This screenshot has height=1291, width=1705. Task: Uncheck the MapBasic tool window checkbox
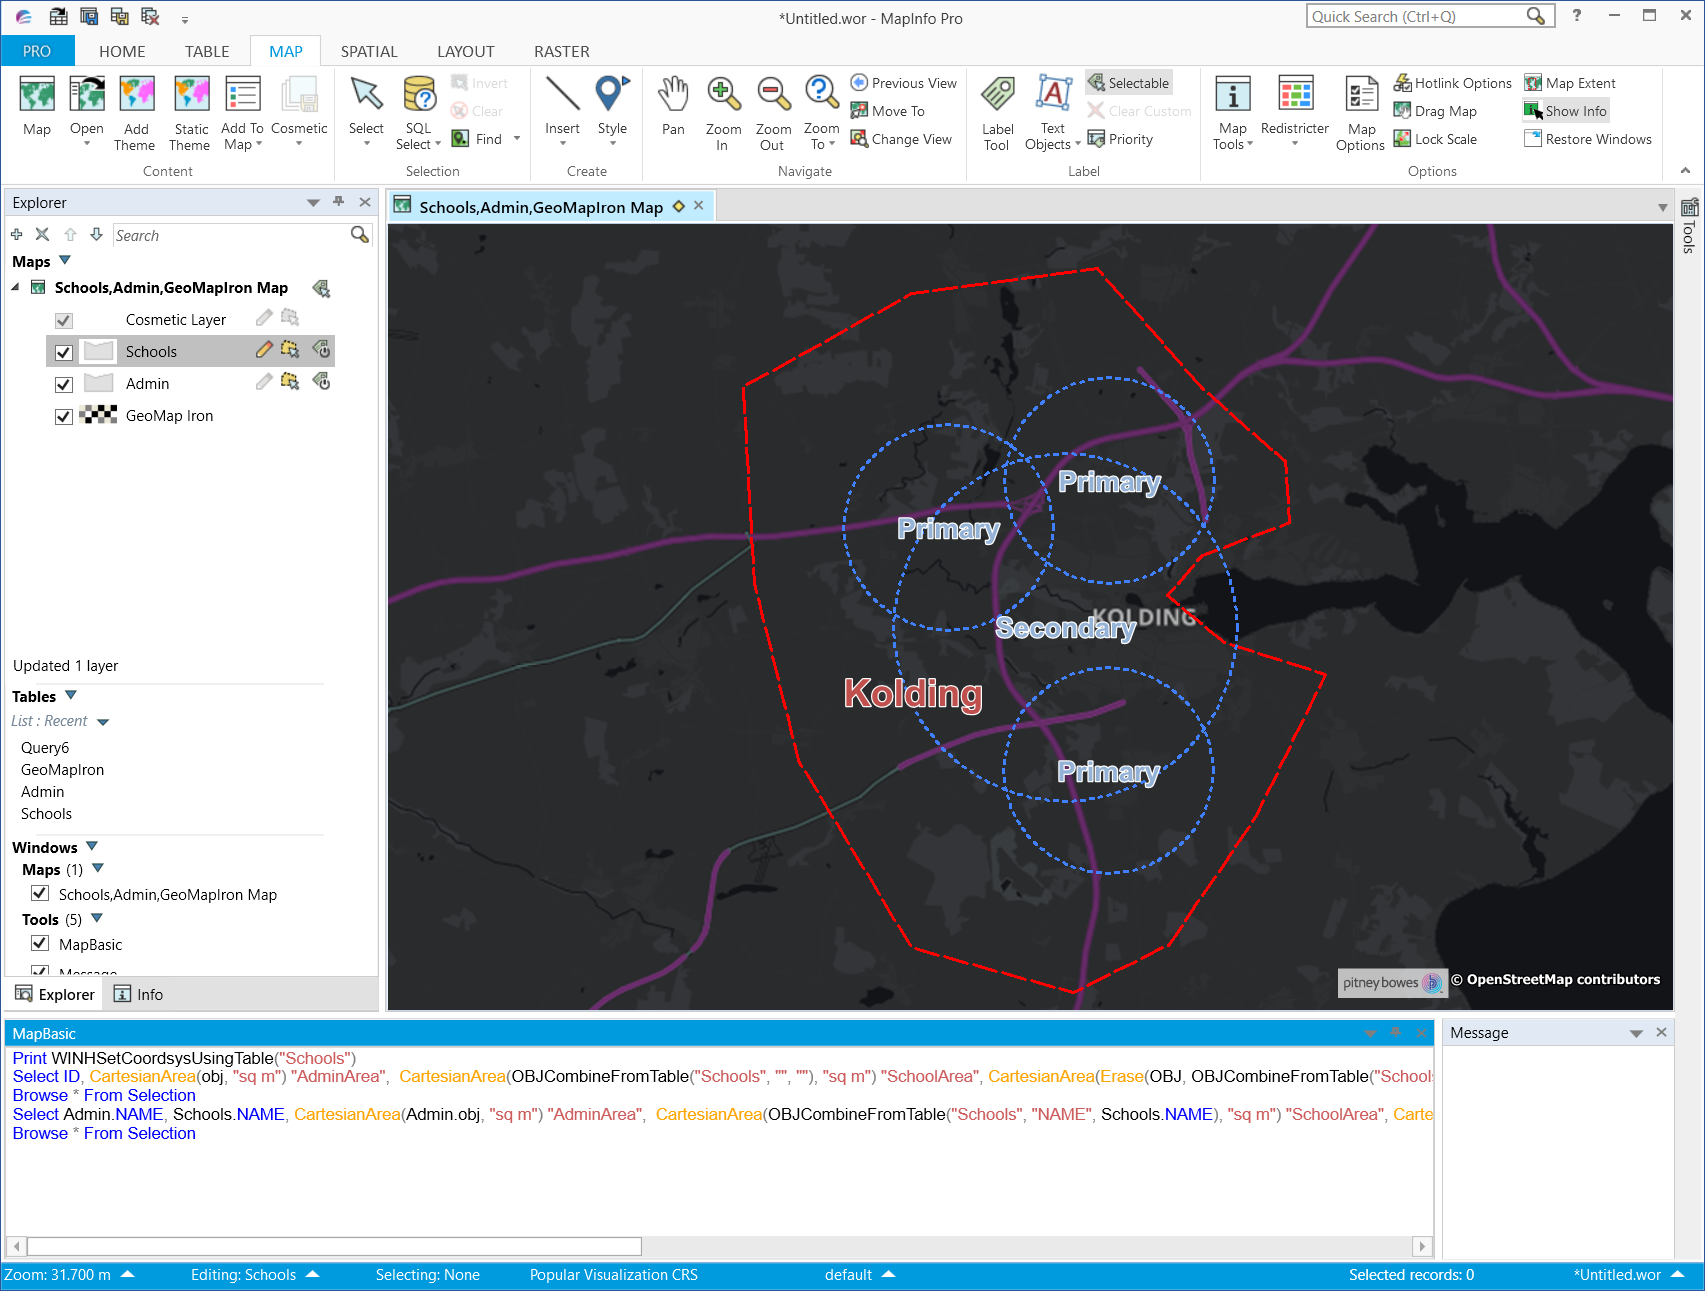40,943
